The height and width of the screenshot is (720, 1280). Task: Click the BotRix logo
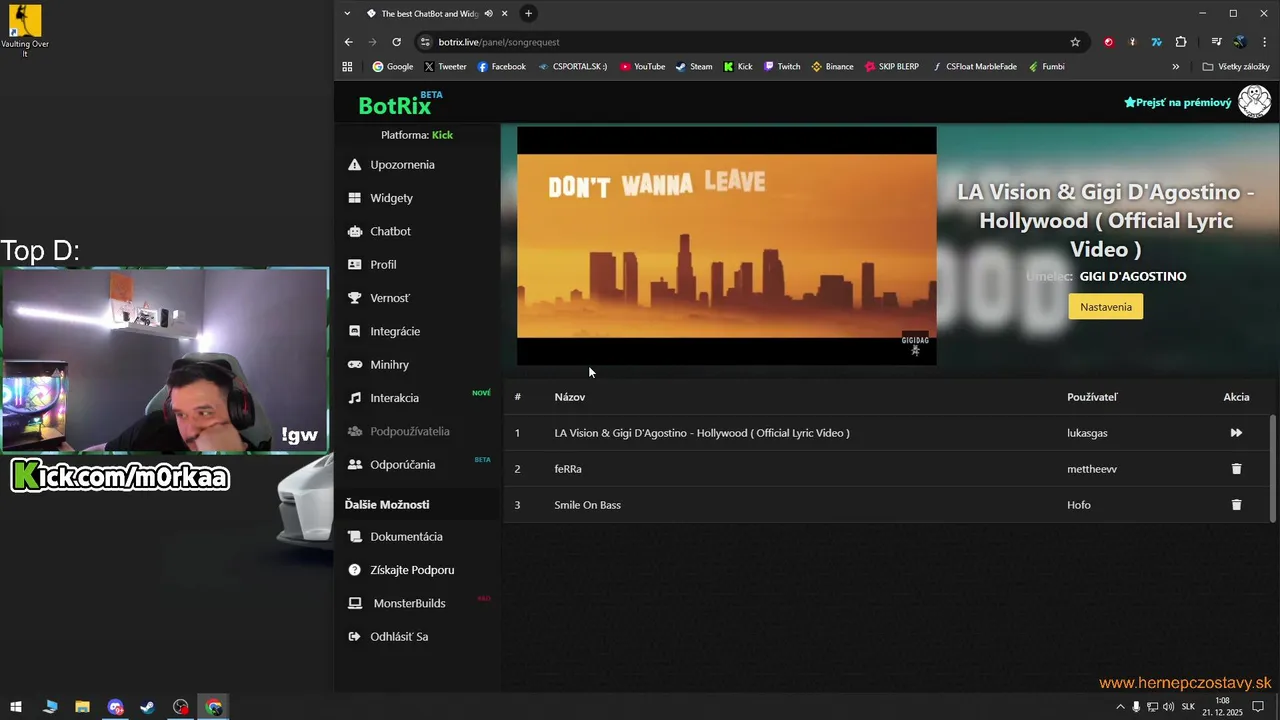[x=395, y=105]
